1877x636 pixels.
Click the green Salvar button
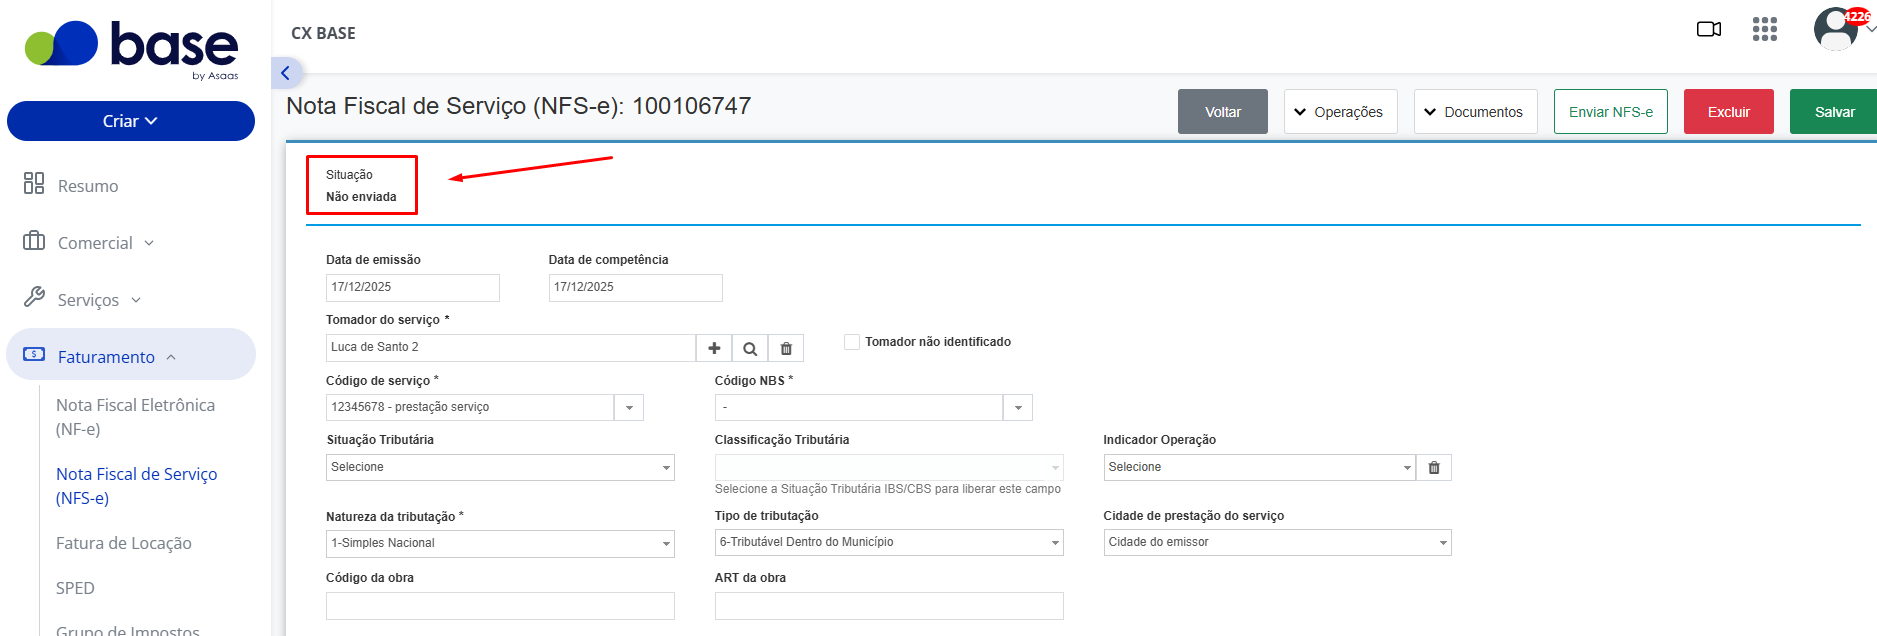(1834, 112)
